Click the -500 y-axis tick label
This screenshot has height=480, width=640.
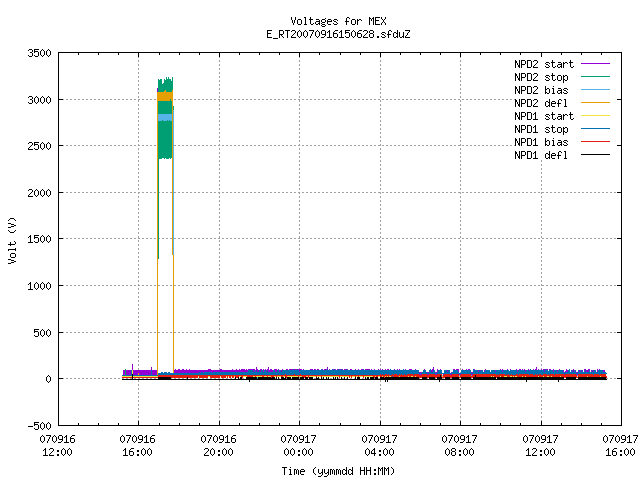pos(39,426)
